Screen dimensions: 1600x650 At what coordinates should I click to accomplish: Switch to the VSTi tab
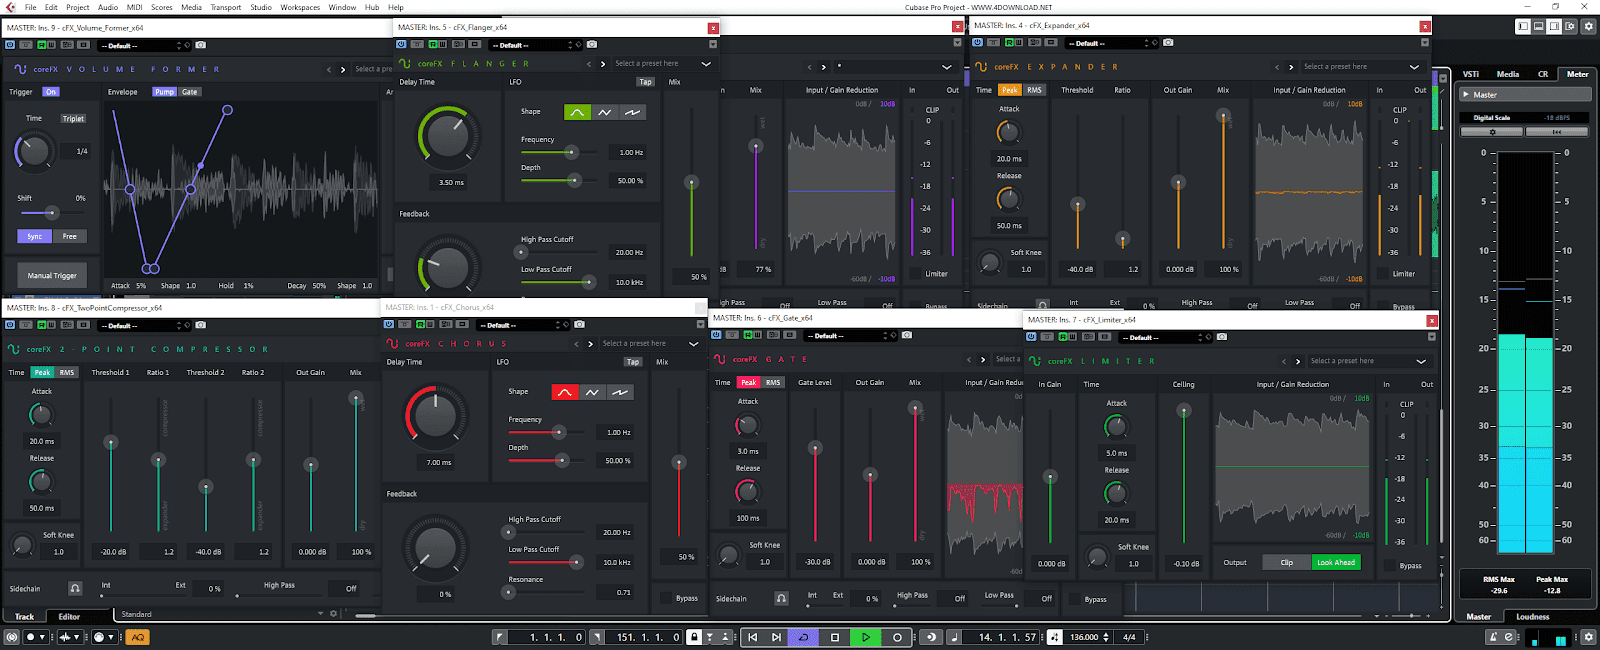(x=1471, y=74)
